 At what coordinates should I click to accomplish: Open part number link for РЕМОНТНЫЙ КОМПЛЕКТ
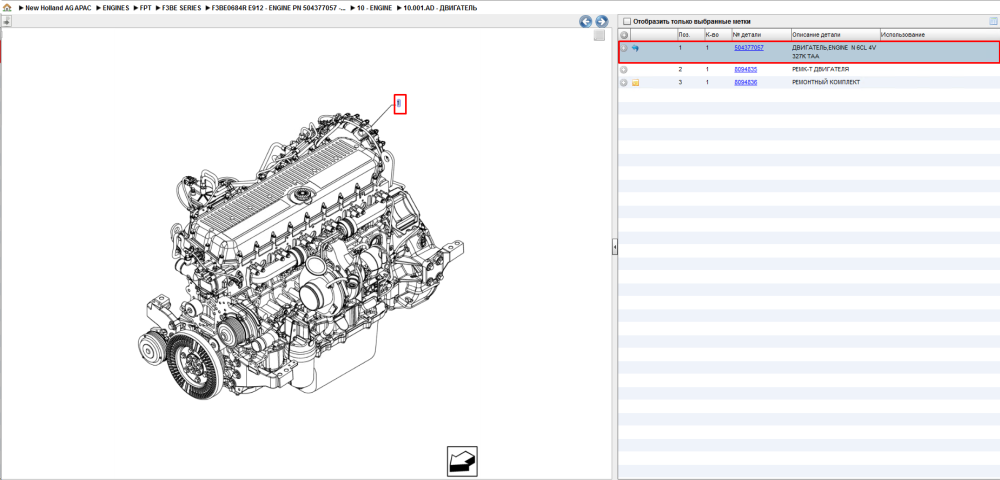[x=746, y=83]
